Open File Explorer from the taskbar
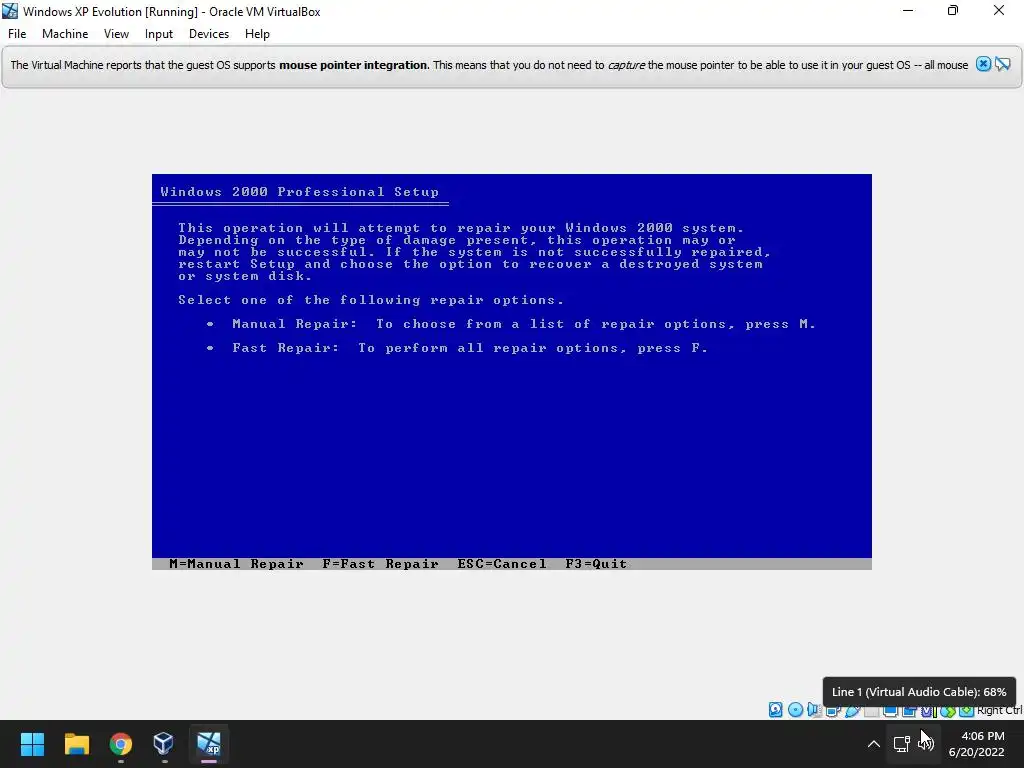Image resolution: width=1024 pixels, height=768 pixels. pyautogui.click(x=76, y=744)
